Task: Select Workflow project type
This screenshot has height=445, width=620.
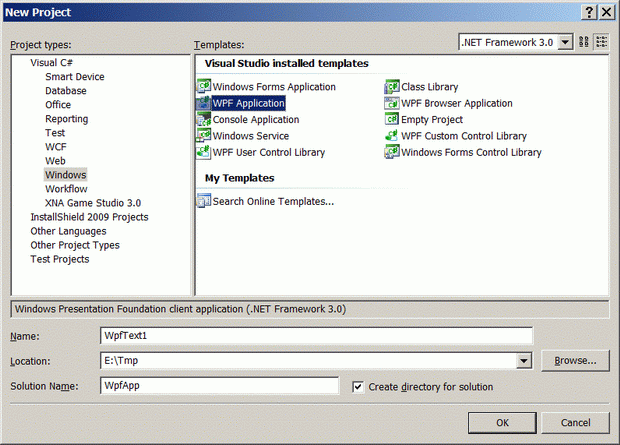Action: click(66, 189)
